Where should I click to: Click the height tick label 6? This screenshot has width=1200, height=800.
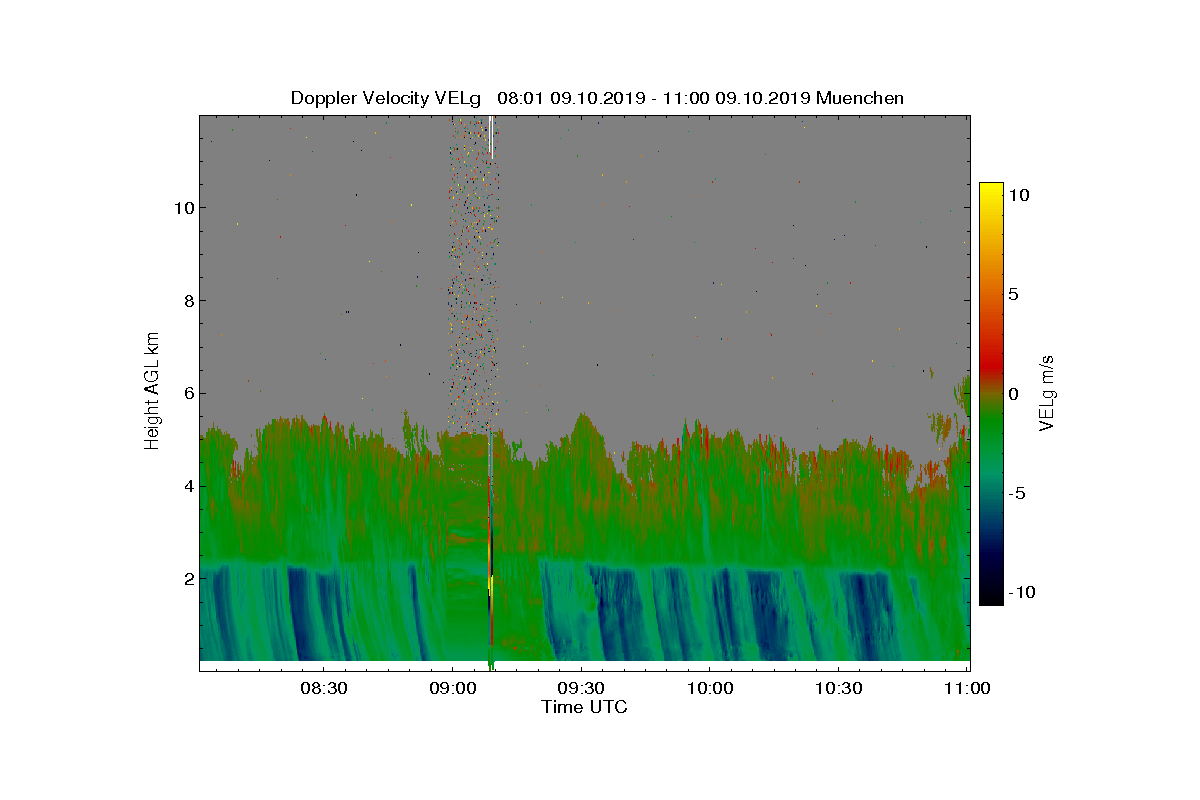(x=187, y=393)
